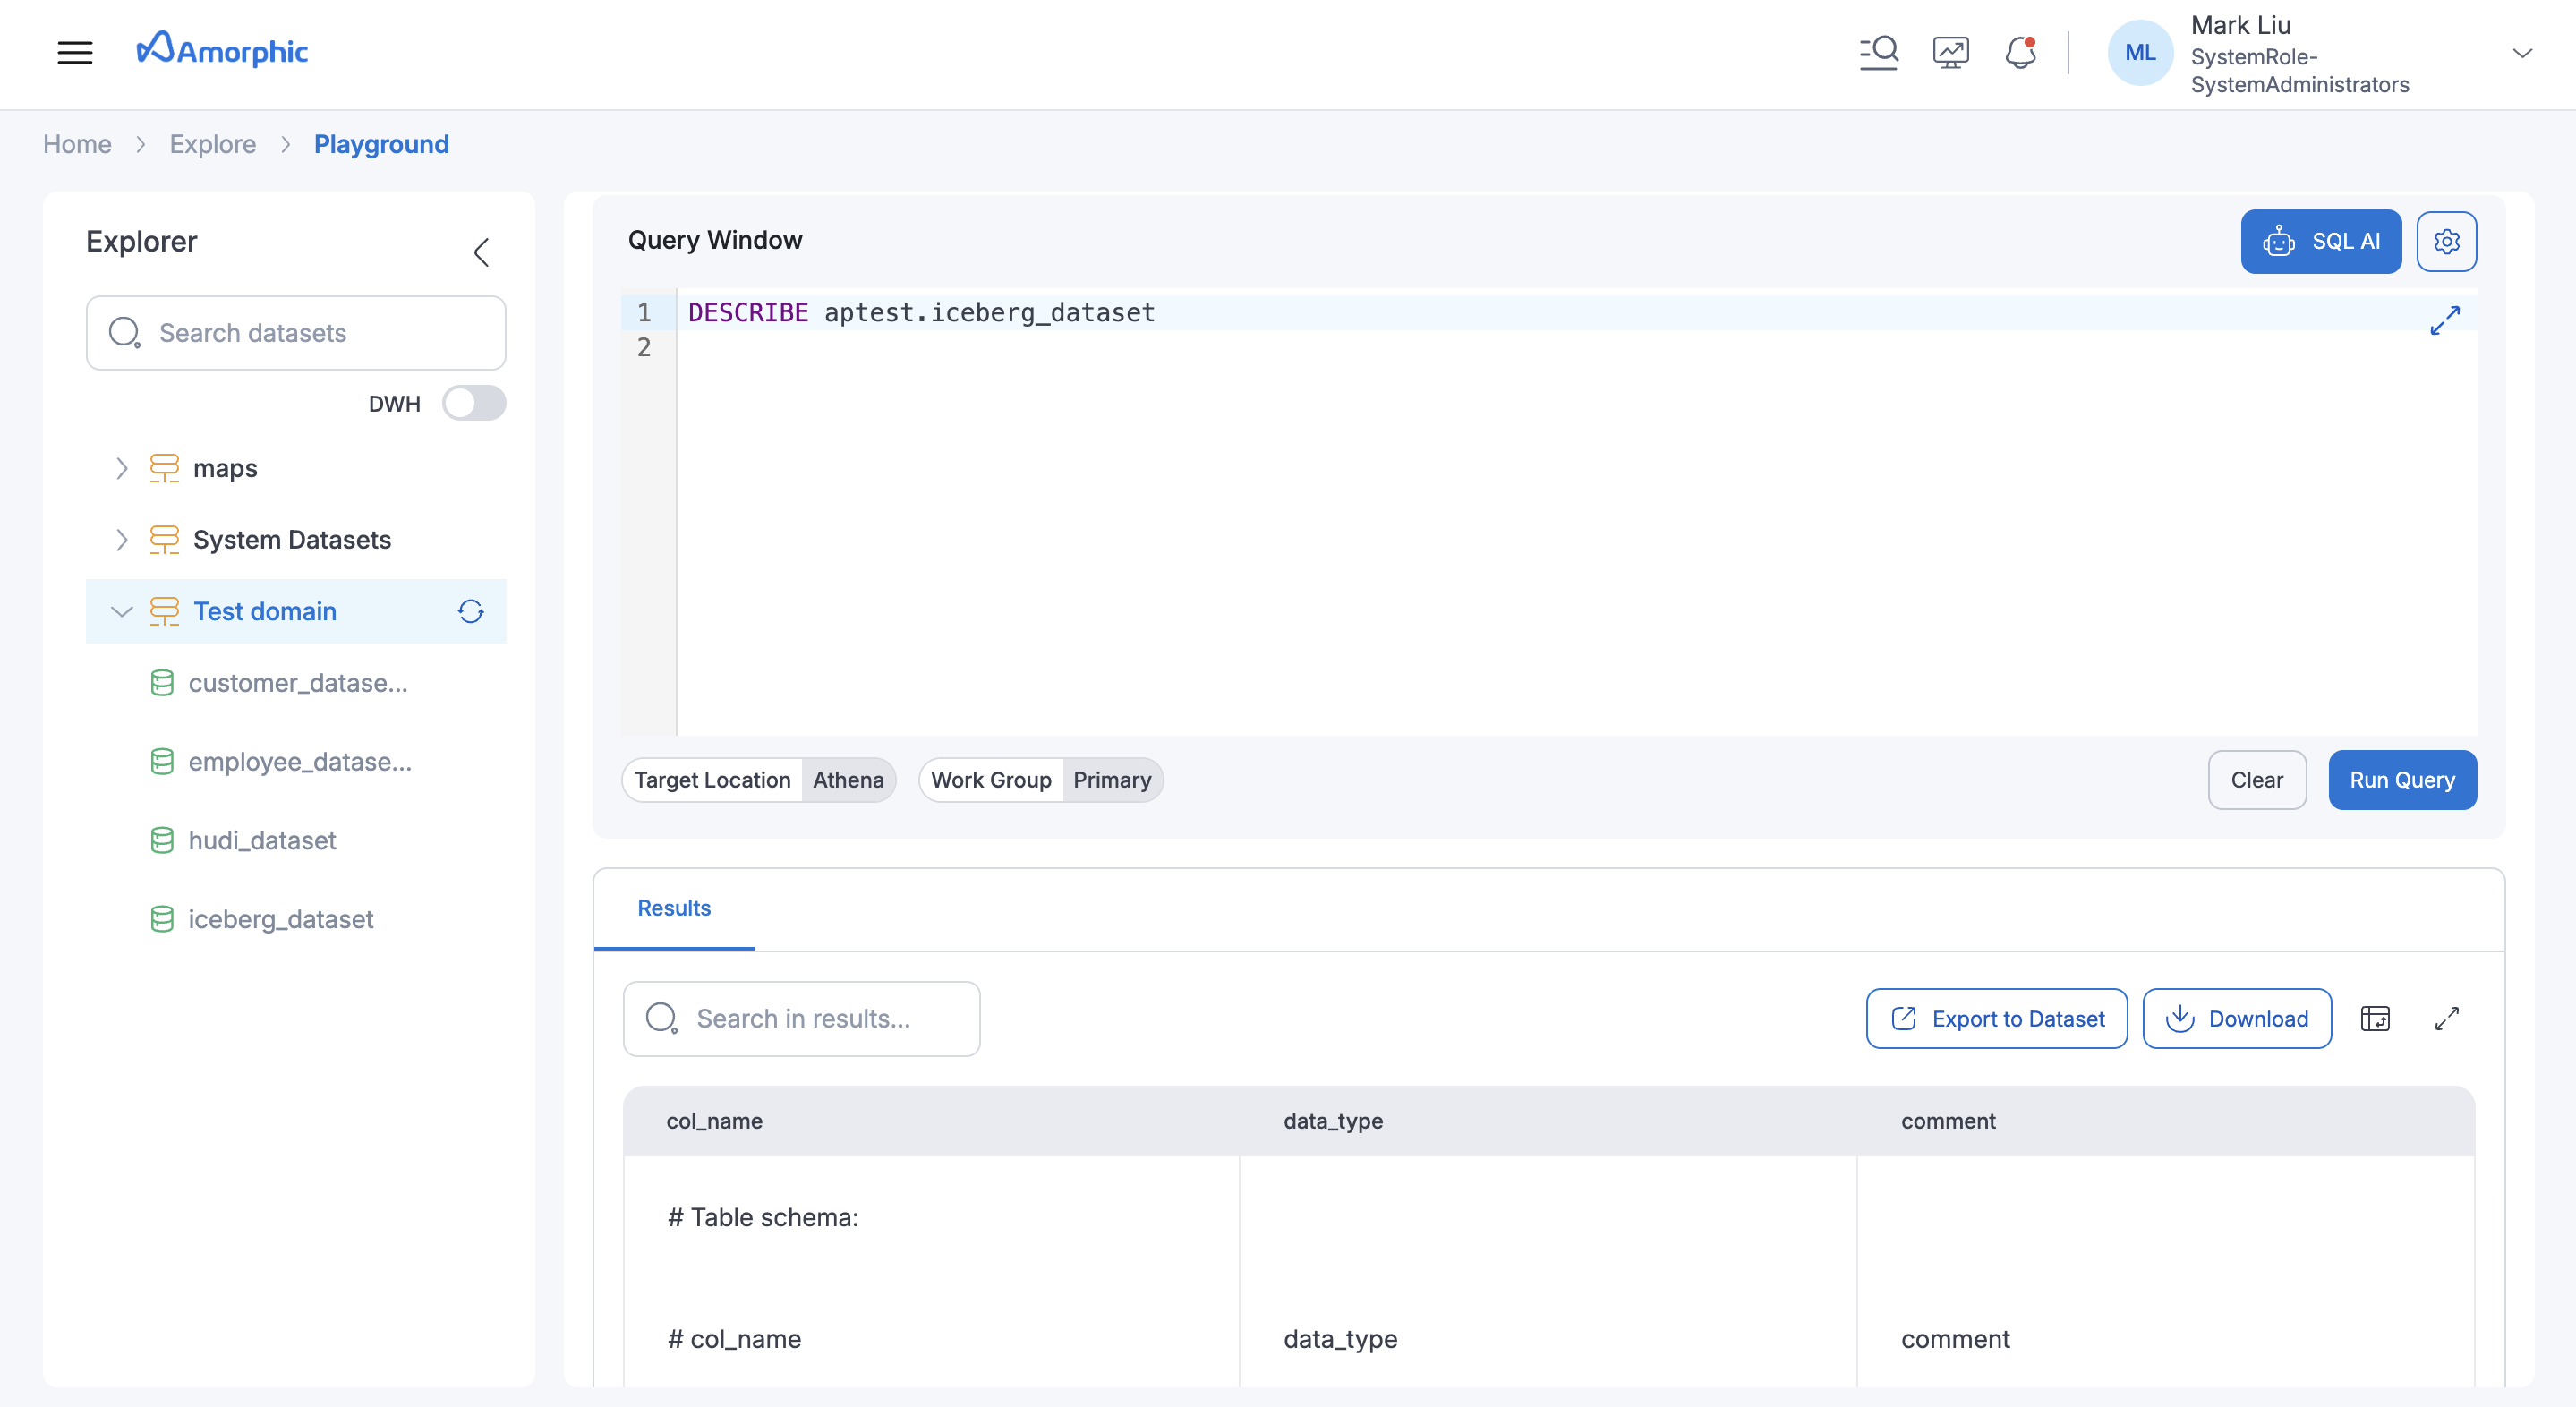Expand the query editor to fullscreen
This screenshot has width=2576, height=1407.
2446,320
